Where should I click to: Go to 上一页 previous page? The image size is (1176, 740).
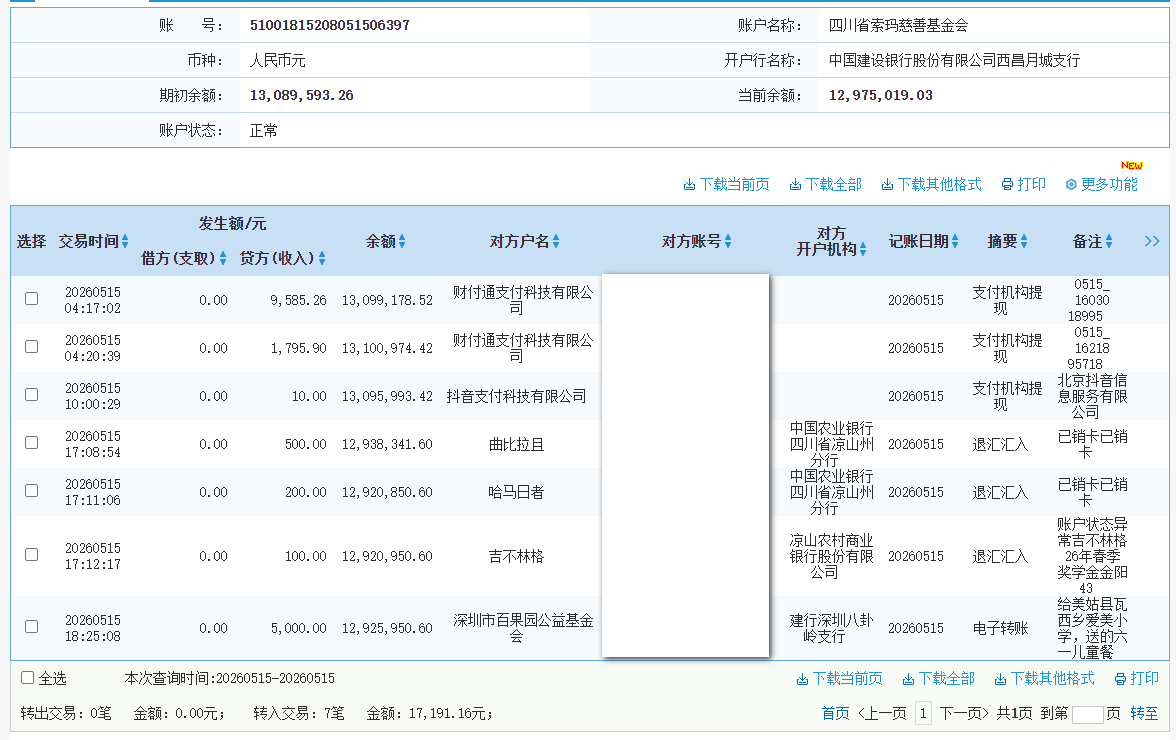coord(882,713)
